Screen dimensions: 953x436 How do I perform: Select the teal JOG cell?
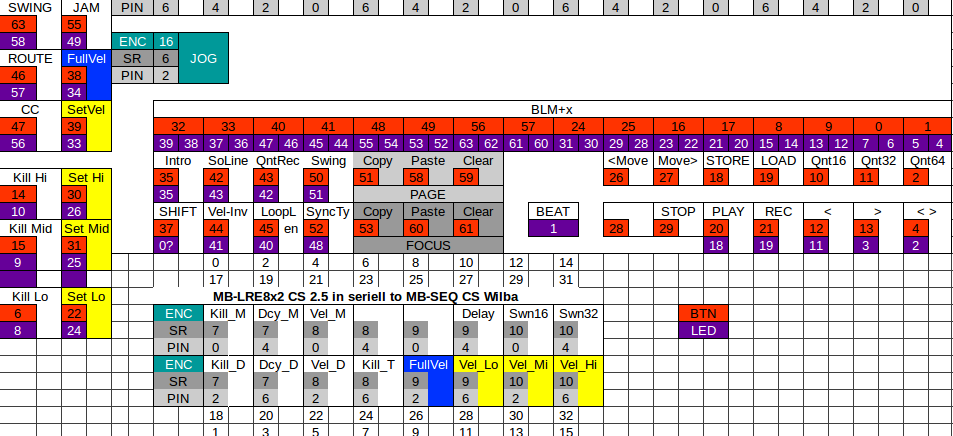203,58
